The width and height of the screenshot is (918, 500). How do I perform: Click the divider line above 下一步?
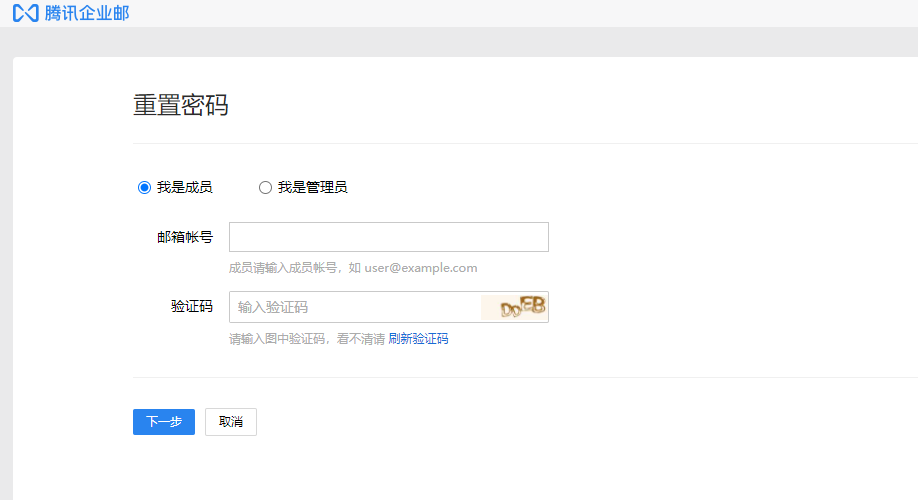click(x=500, y=377)
